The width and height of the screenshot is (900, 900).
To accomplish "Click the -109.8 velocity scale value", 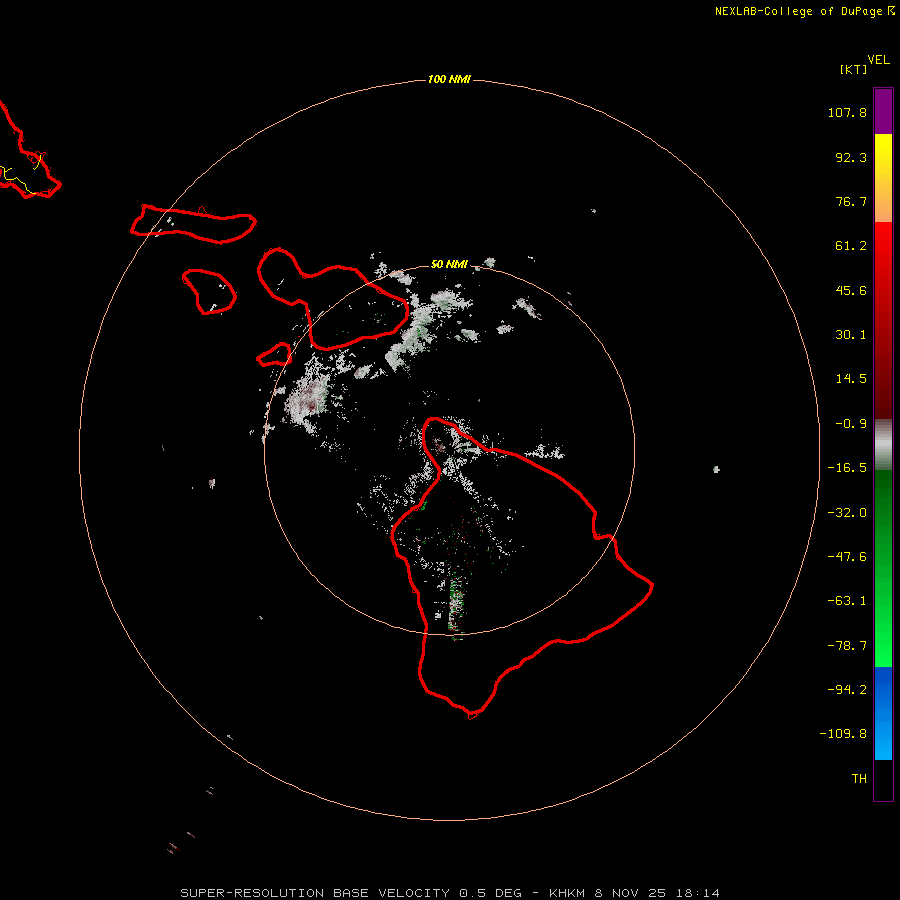I will (x=843, y=734).
